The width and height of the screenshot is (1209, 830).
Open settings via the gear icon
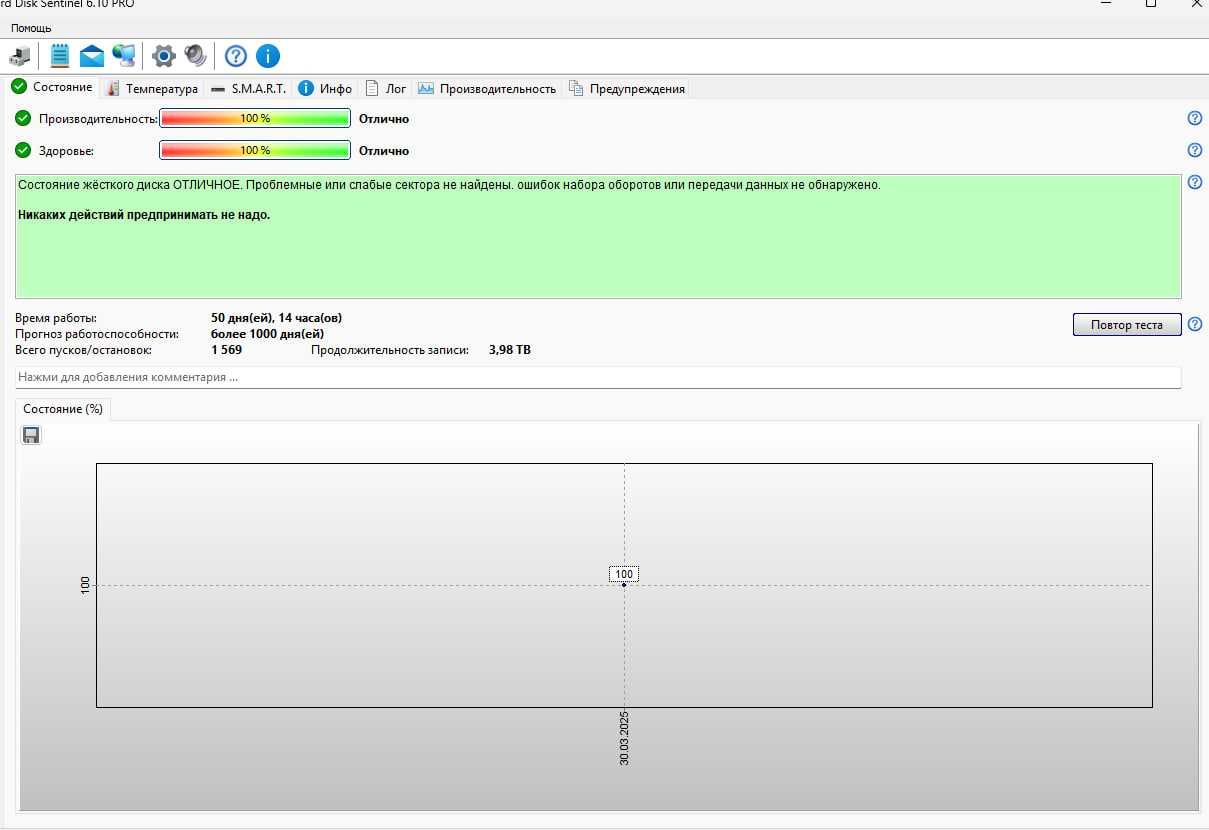[x=163, y=55]
